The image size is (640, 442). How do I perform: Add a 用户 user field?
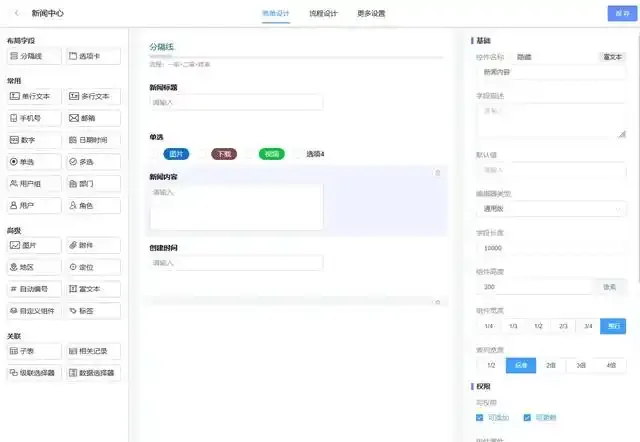coord(34,205)
